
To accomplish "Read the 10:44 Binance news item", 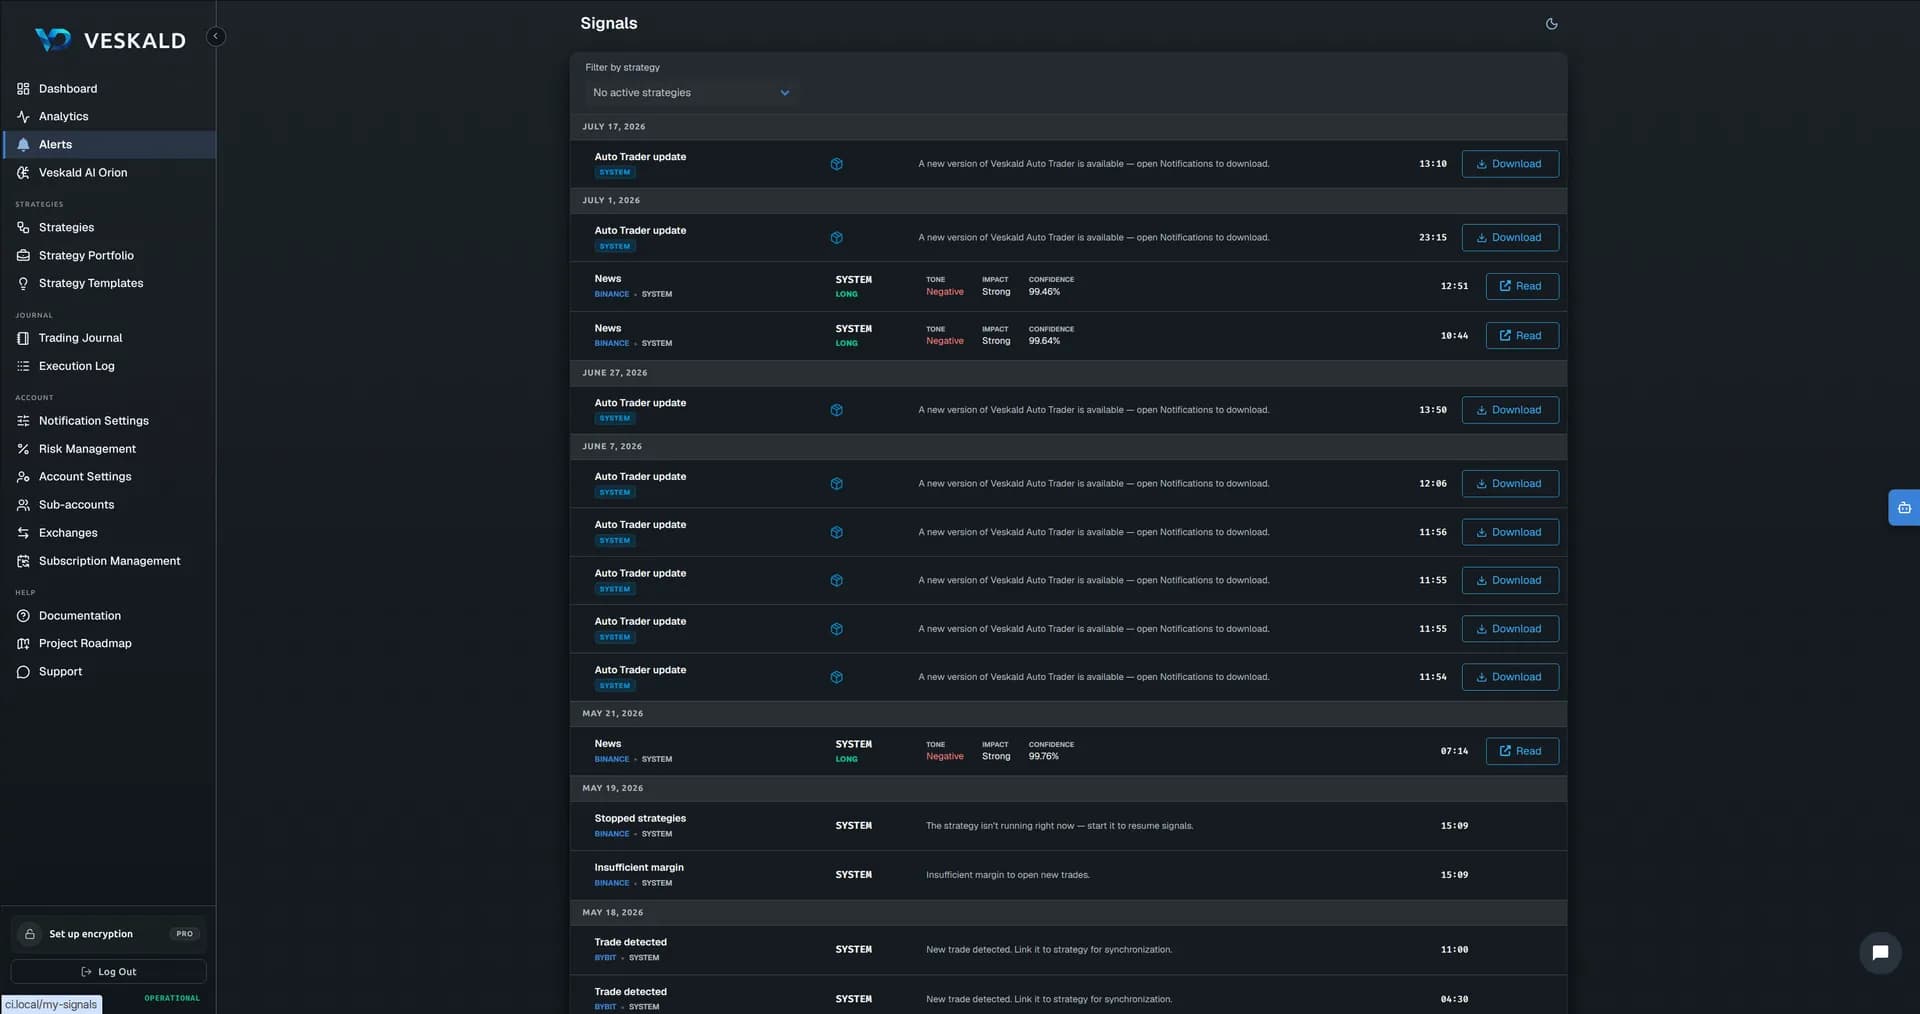I will coord(1521,336).
